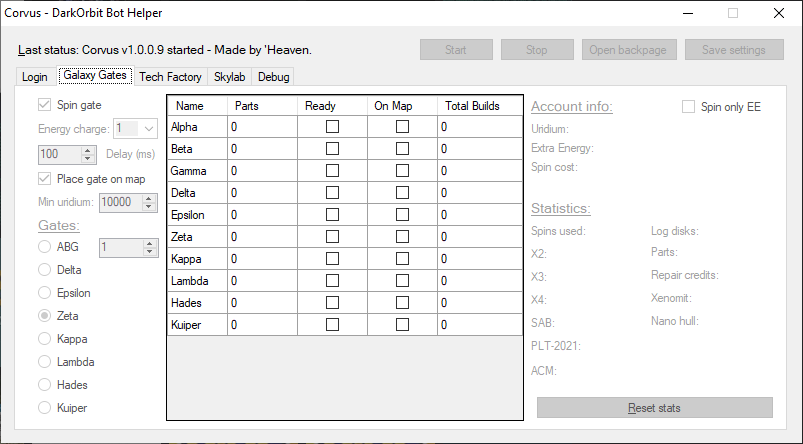The image size is (803, 444).
Task: Click Save settings button
Action: (x=734, y=50)
